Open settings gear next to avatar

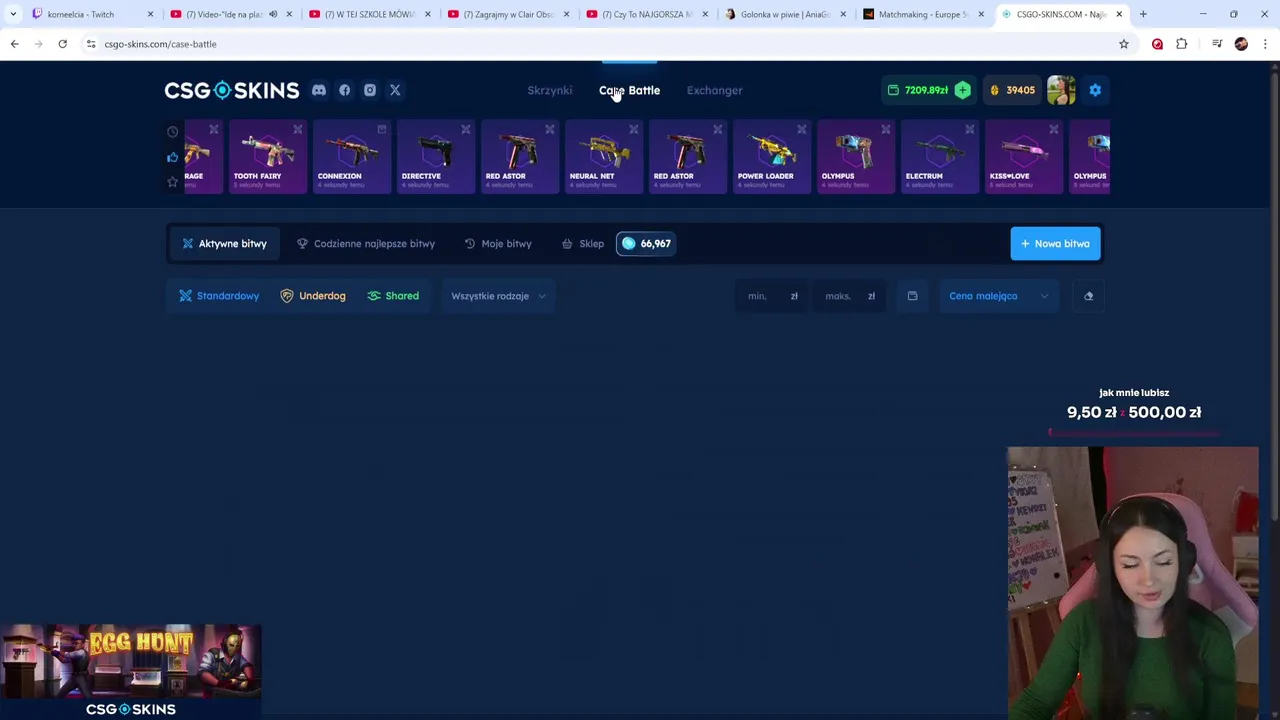click(x=1095, y=90)
